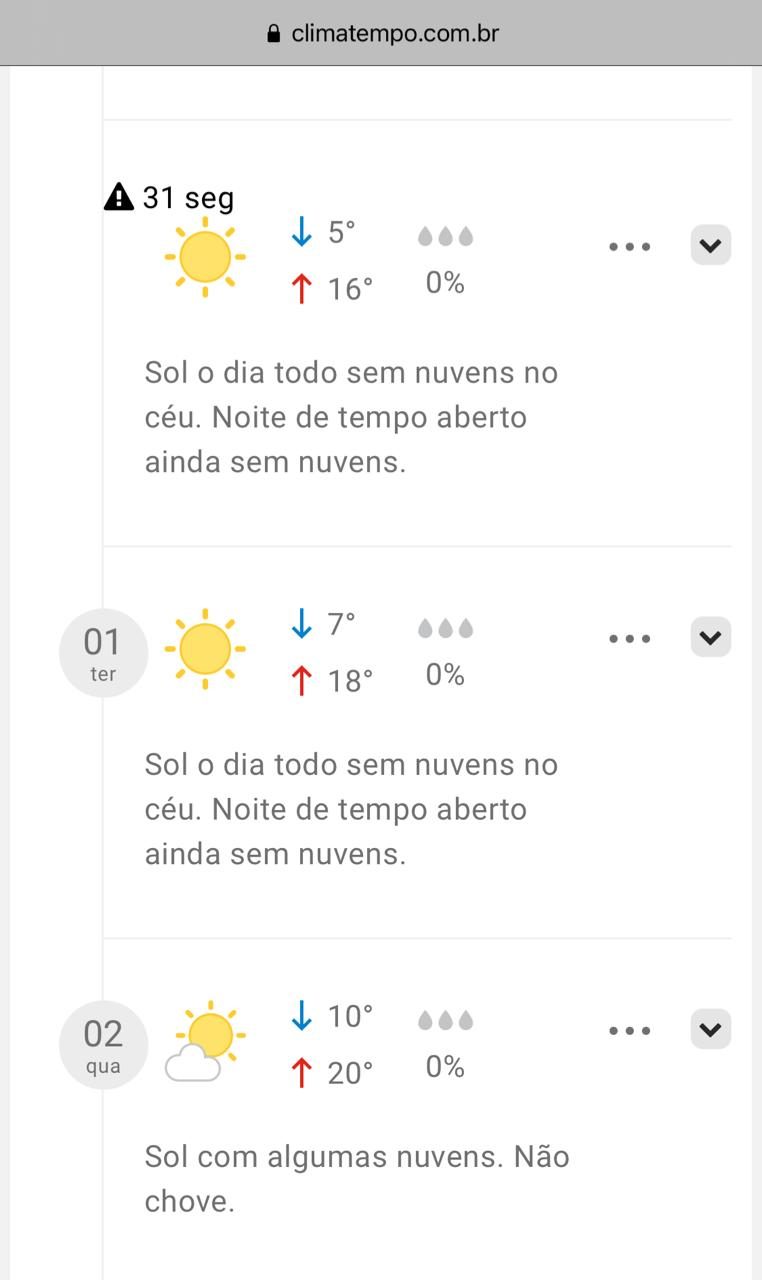Click the rain drops icon for 01 ter

coord(445,629)
